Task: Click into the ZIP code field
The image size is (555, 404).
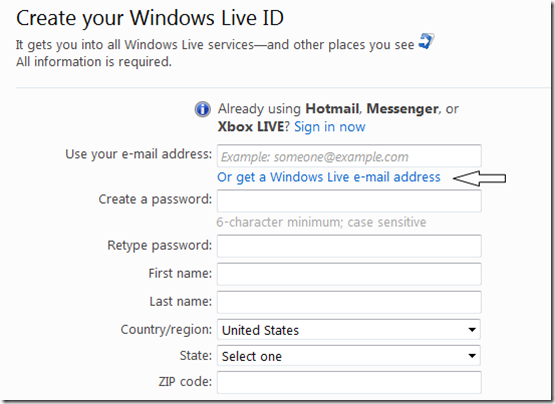Action: (349, 382)
